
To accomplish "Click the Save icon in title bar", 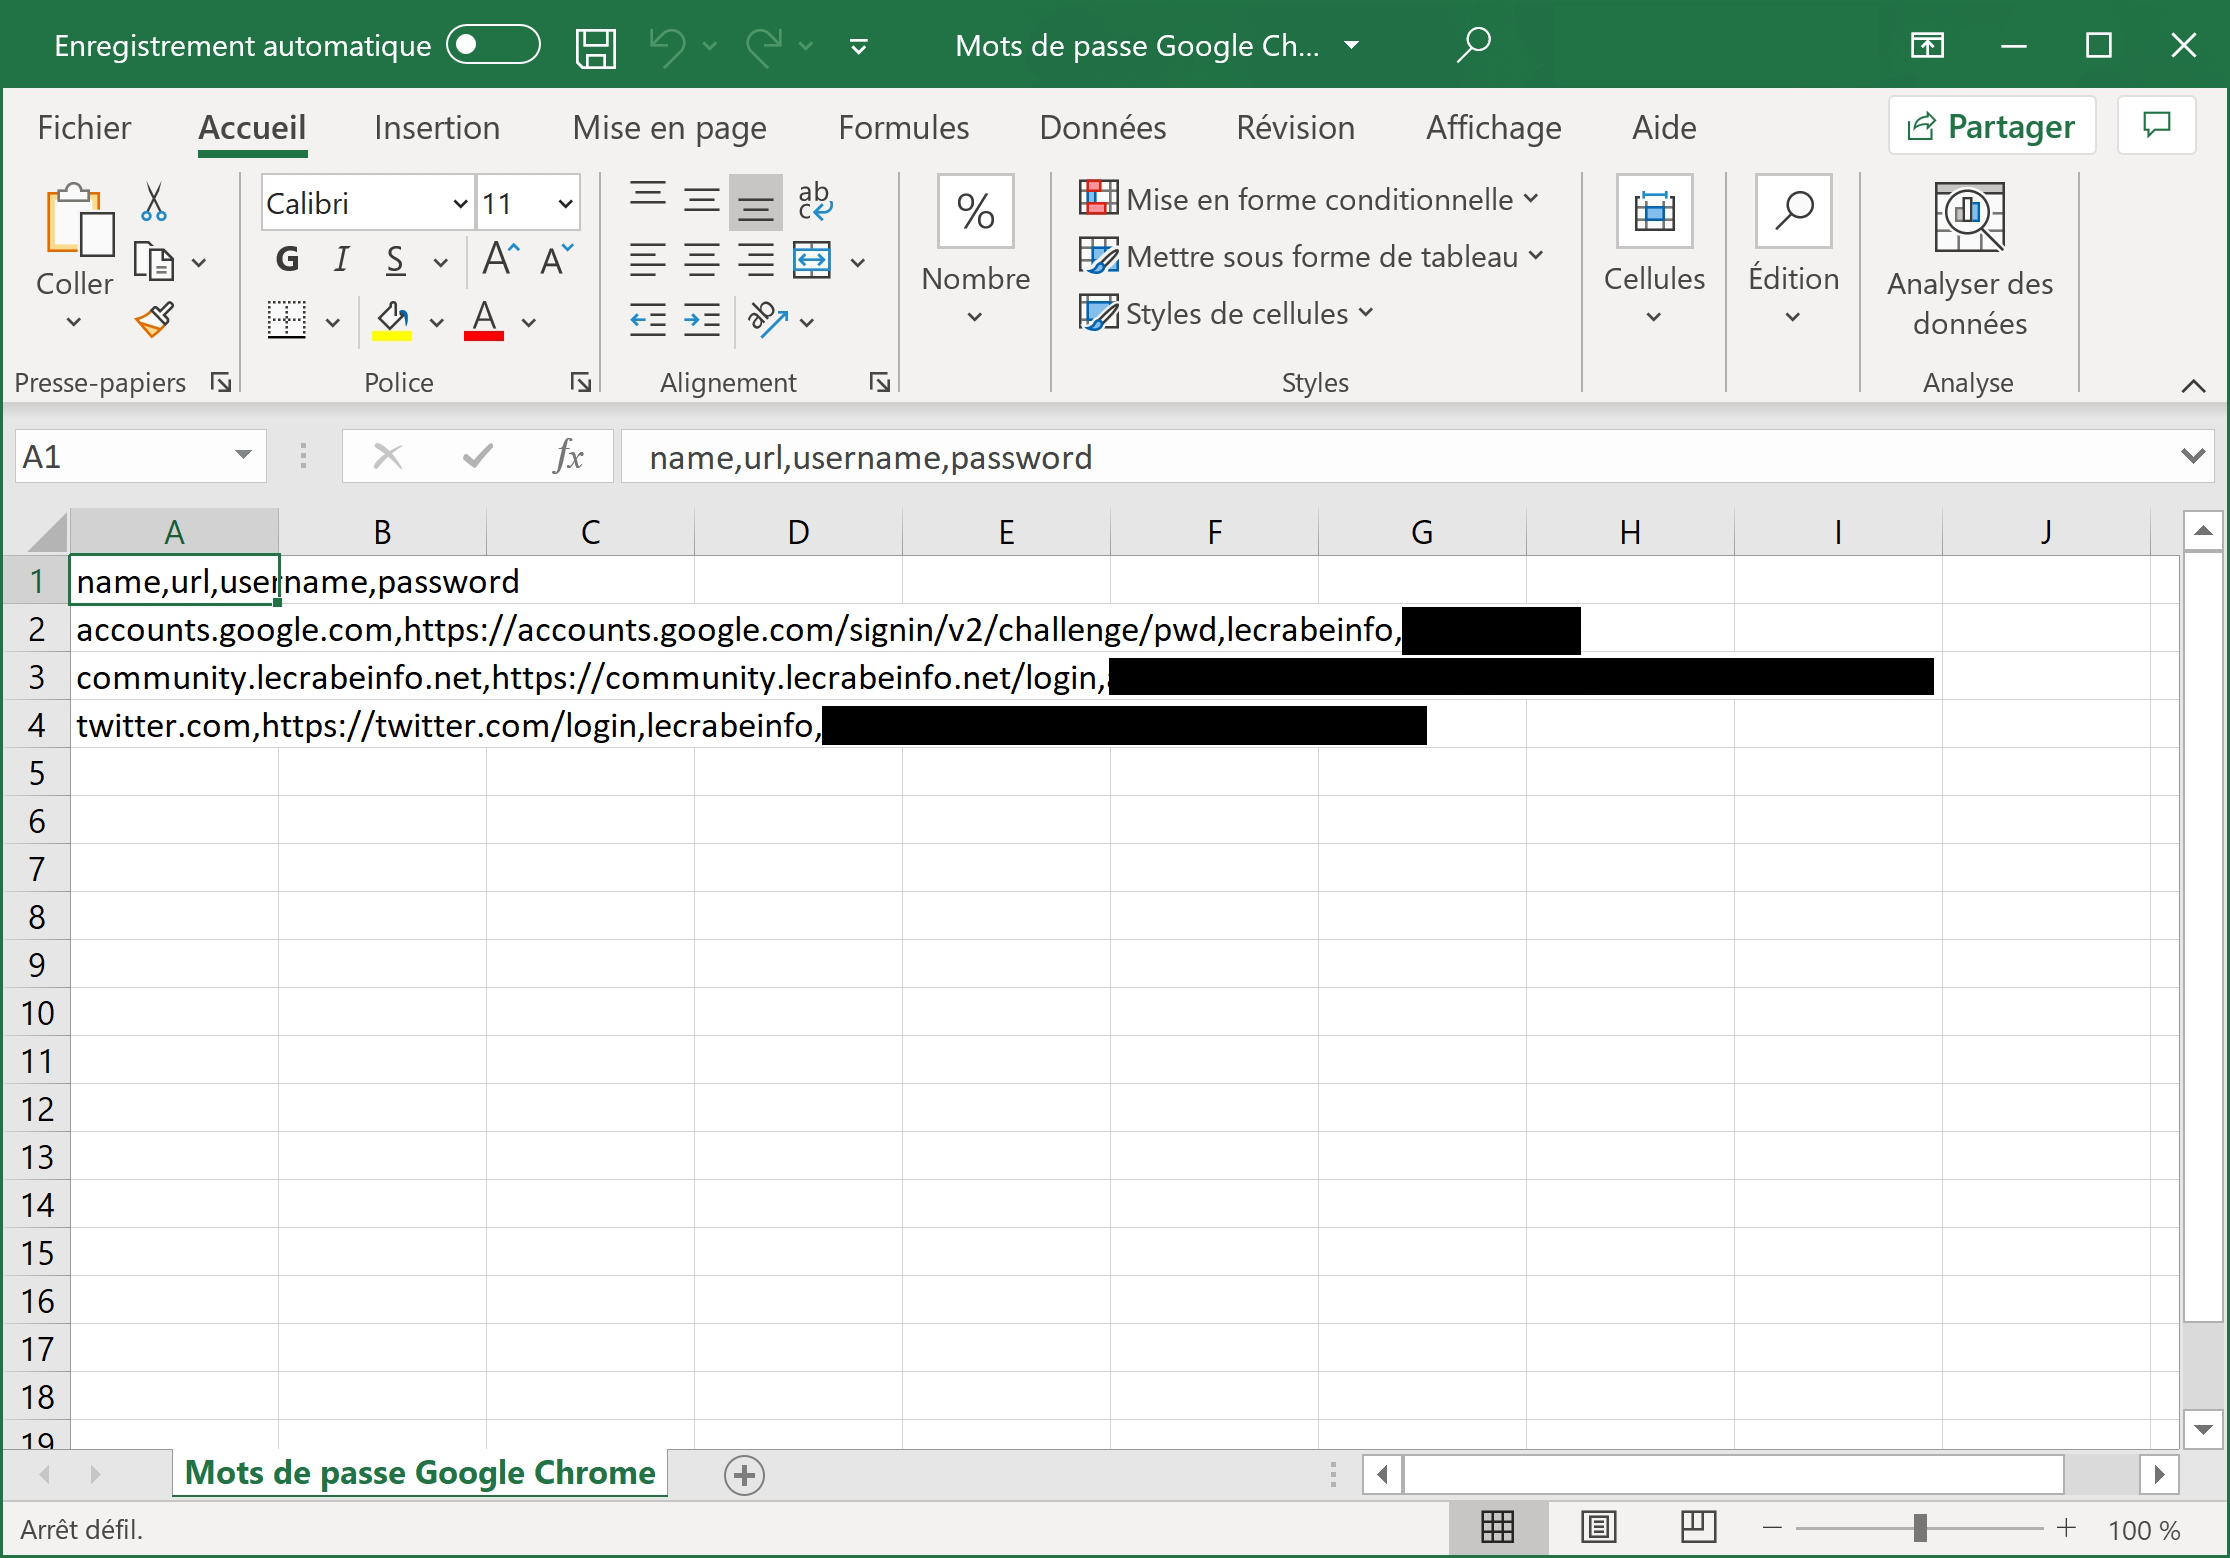I will 596,46.
